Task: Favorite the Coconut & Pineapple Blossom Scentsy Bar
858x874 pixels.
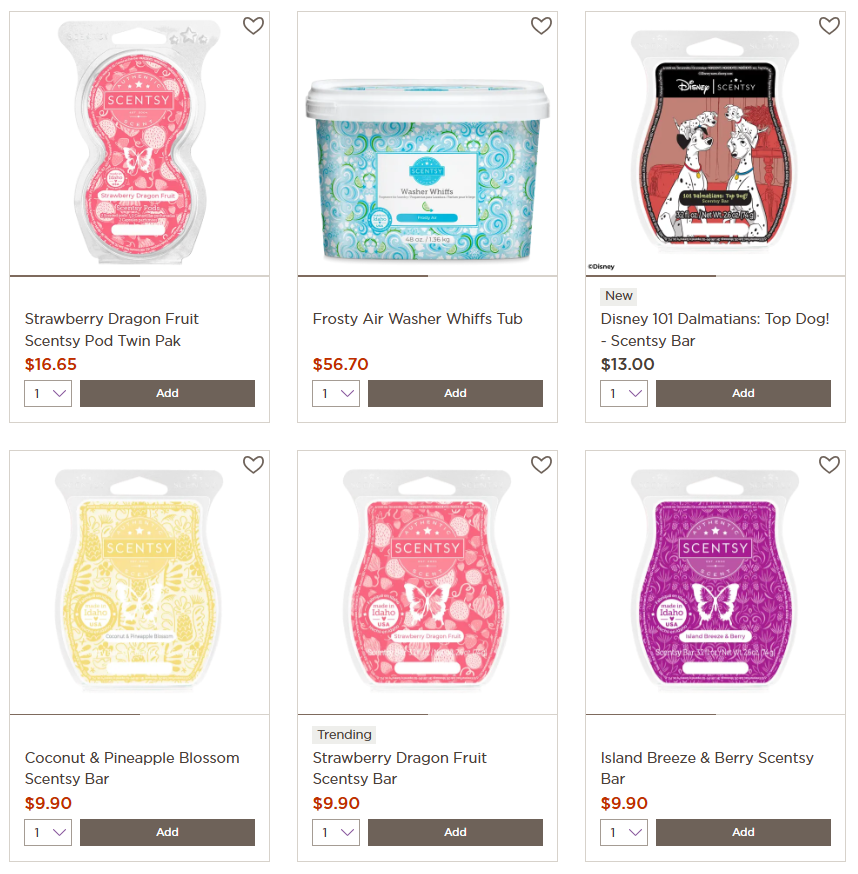Action: (x=253, y=464)
